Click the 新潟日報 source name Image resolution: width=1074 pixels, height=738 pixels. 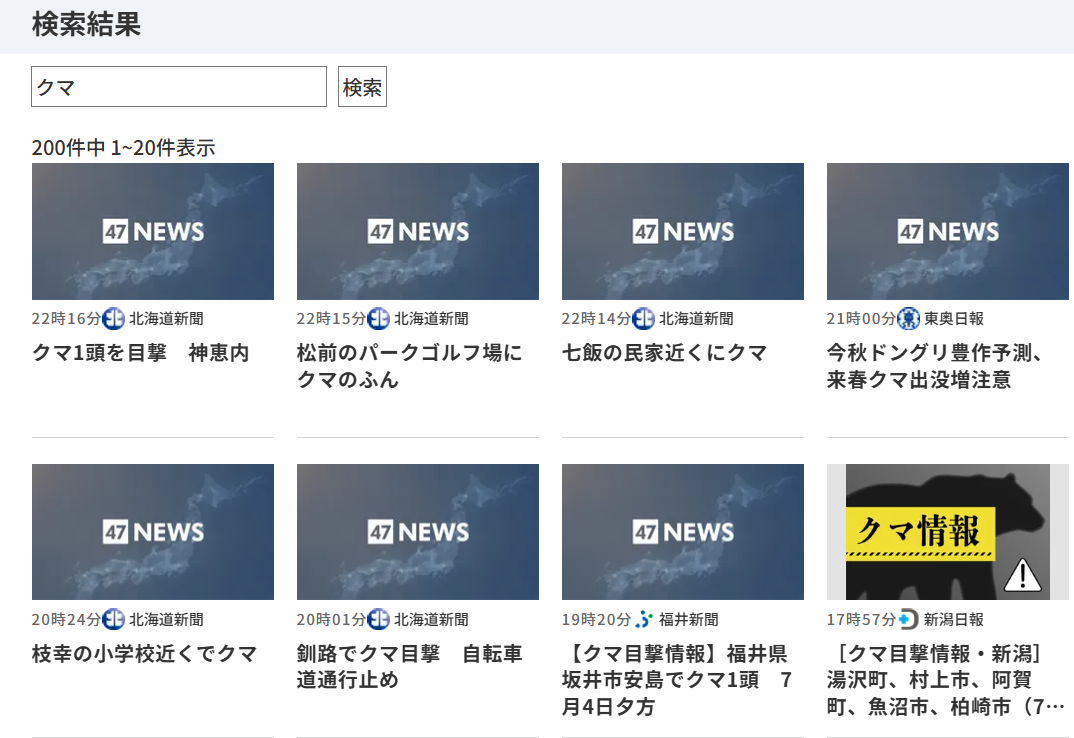[x=954, y=619]
